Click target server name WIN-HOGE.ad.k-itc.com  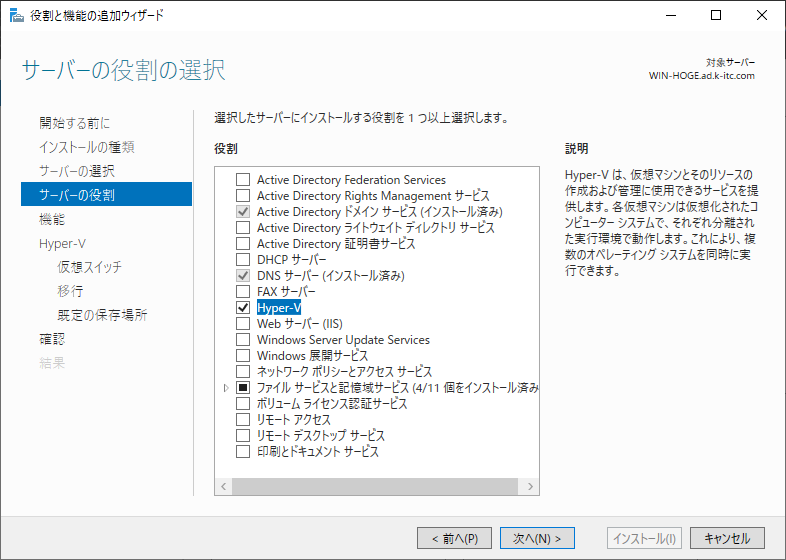[x=701, y=76]
